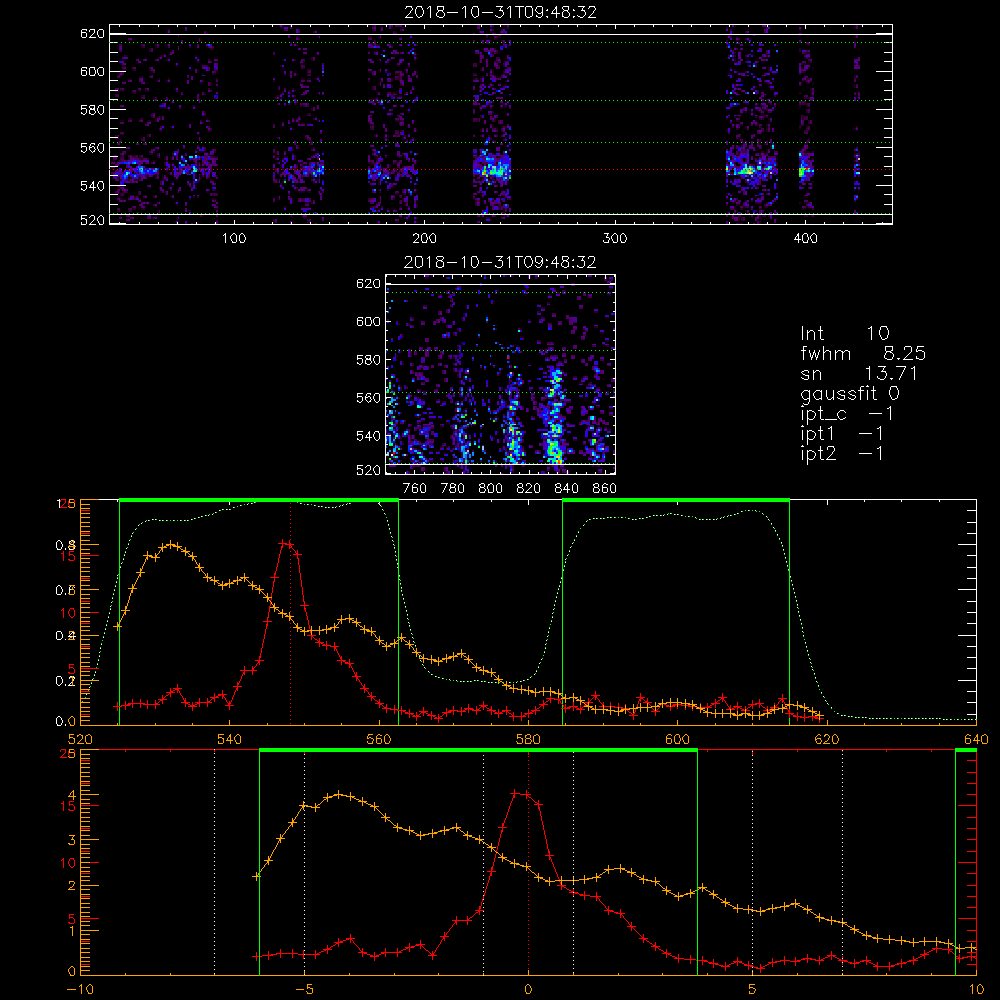Select the 'fwhm 8.25' readout
Viewport: 1000px width, 1000px height.
pos(863,353)
